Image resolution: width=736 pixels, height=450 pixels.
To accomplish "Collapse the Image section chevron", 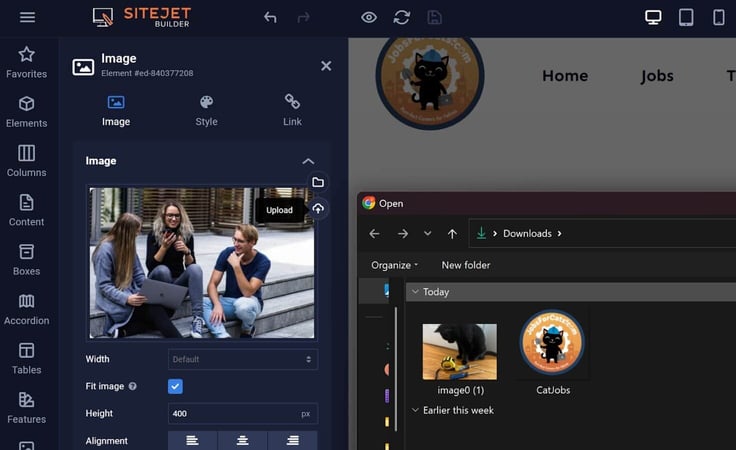I will (x=308, y=161).
